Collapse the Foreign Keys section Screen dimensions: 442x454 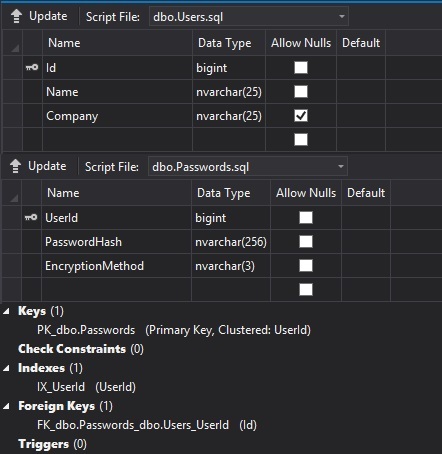[7, 406]
